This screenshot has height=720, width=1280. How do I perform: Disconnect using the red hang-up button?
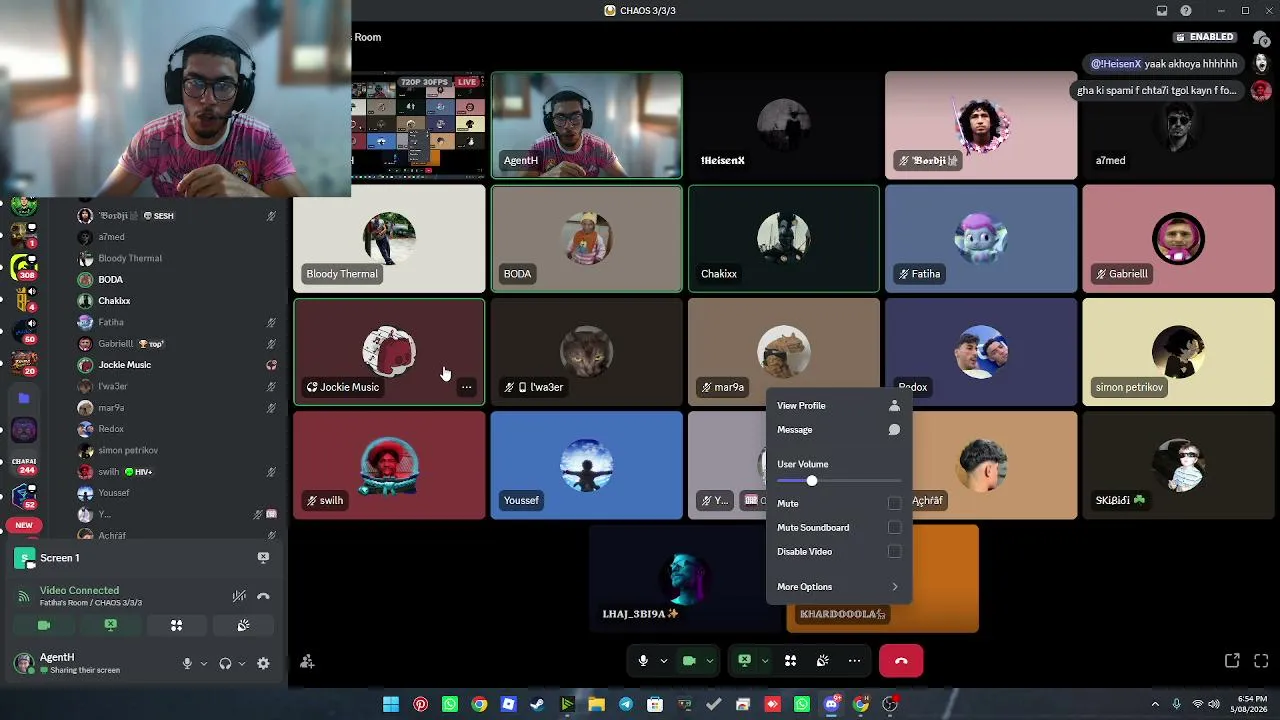[901, 661]
